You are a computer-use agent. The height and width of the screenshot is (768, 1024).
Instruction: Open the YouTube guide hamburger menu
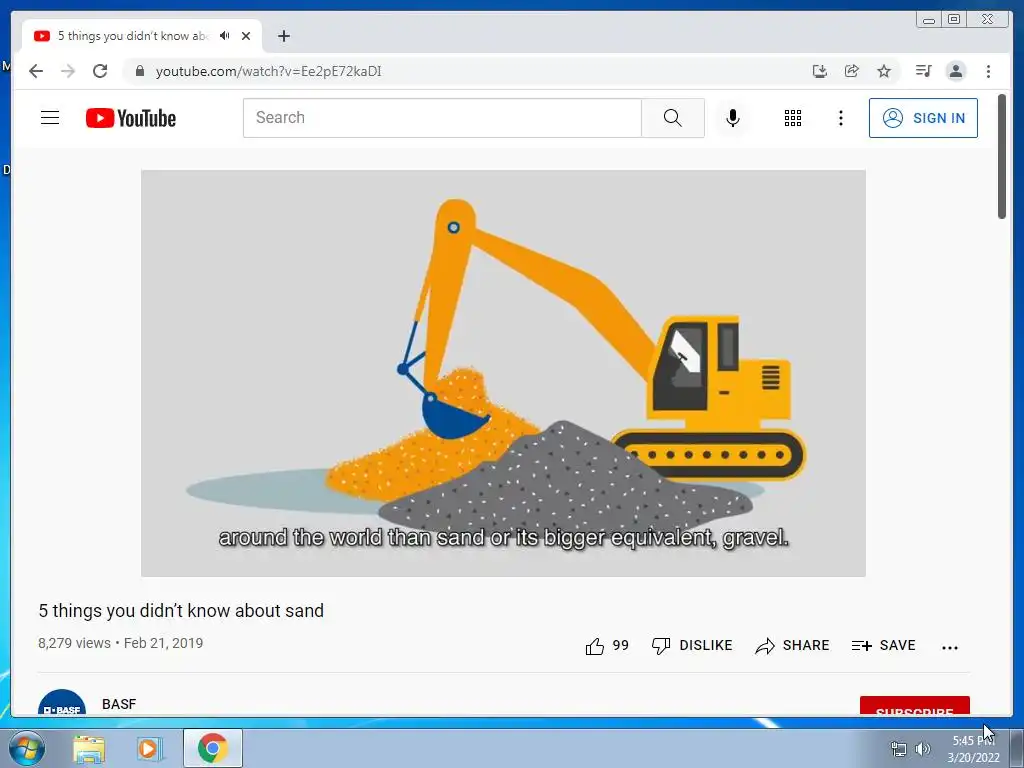pyautogui.click(x=50, y=118)
